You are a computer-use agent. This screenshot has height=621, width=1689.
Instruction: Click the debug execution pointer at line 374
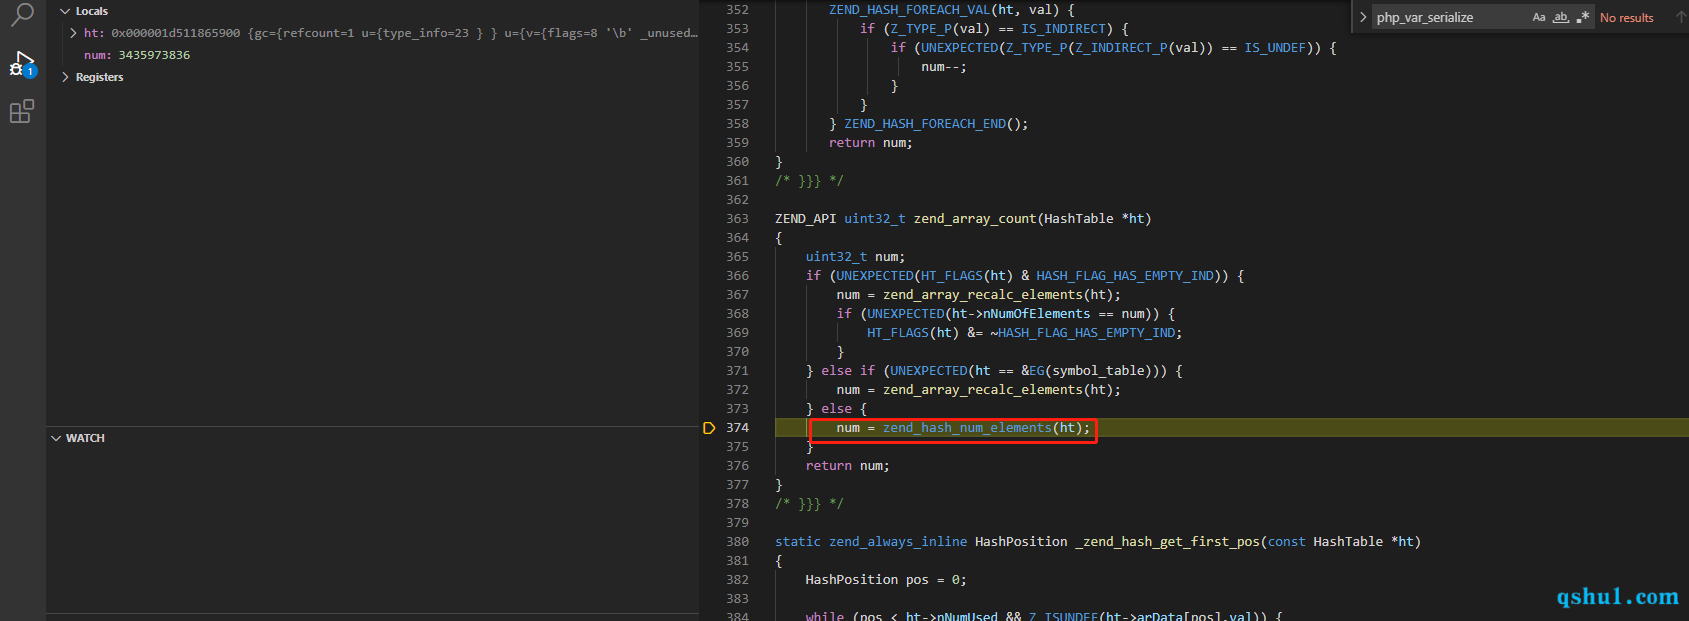[709, 428]
